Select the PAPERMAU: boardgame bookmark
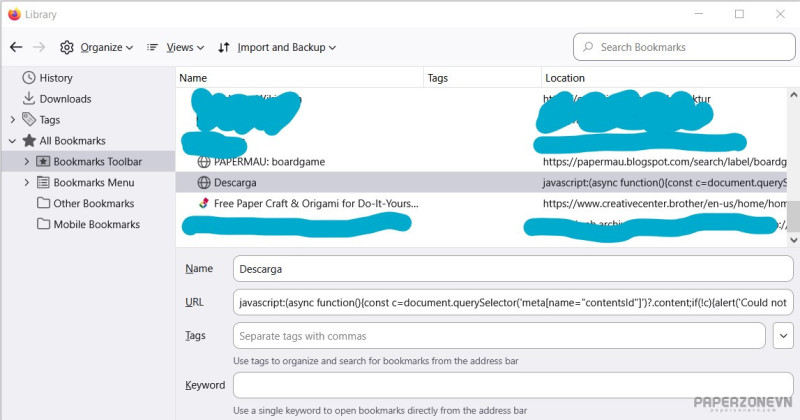Image resolution: width=800 pixels, height=420 pixels. click(268, 162)
